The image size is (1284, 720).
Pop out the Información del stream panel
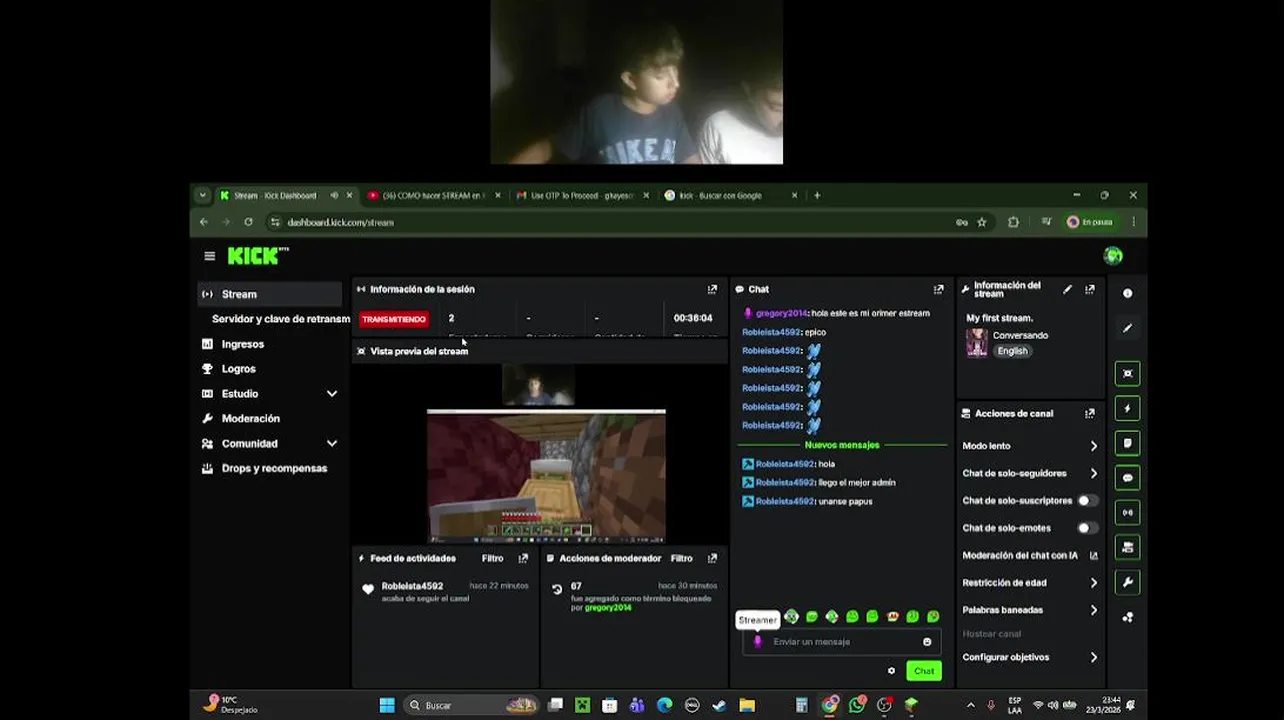pyautogui.click(x=1089, y=289)
